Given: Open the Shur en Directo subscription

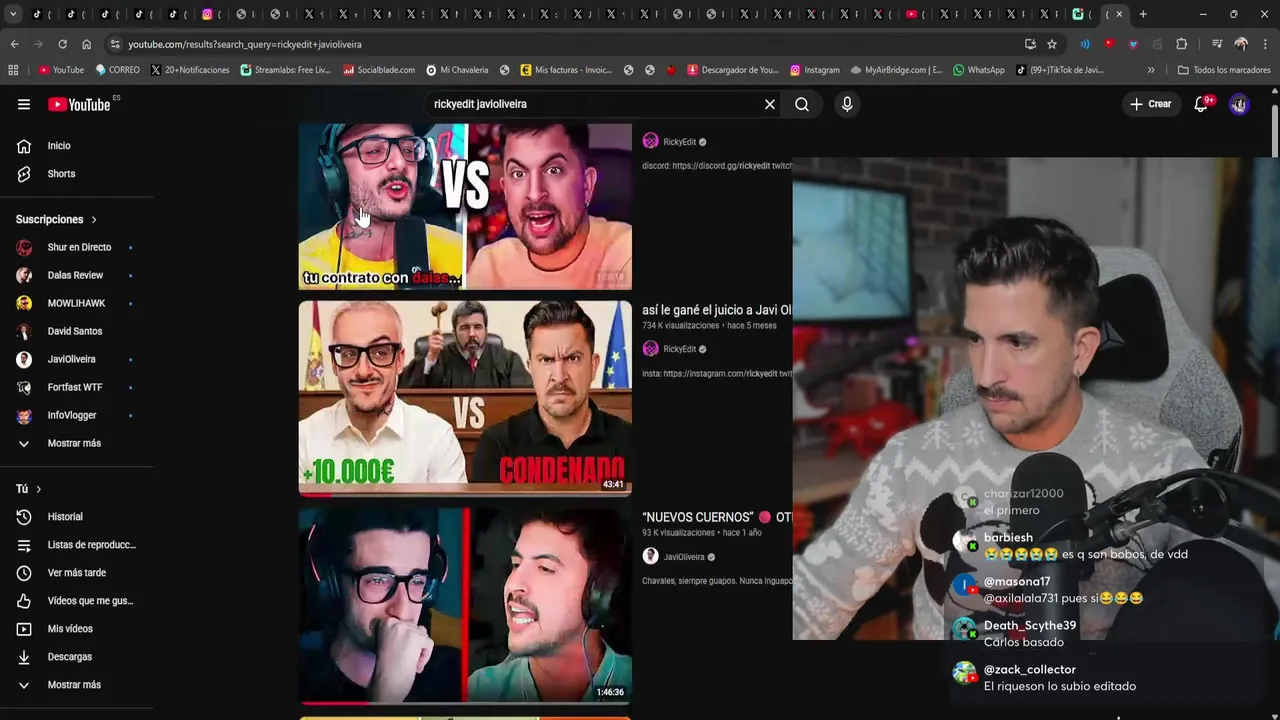Looking at the screenshot, I should click(x=77, y=247).
